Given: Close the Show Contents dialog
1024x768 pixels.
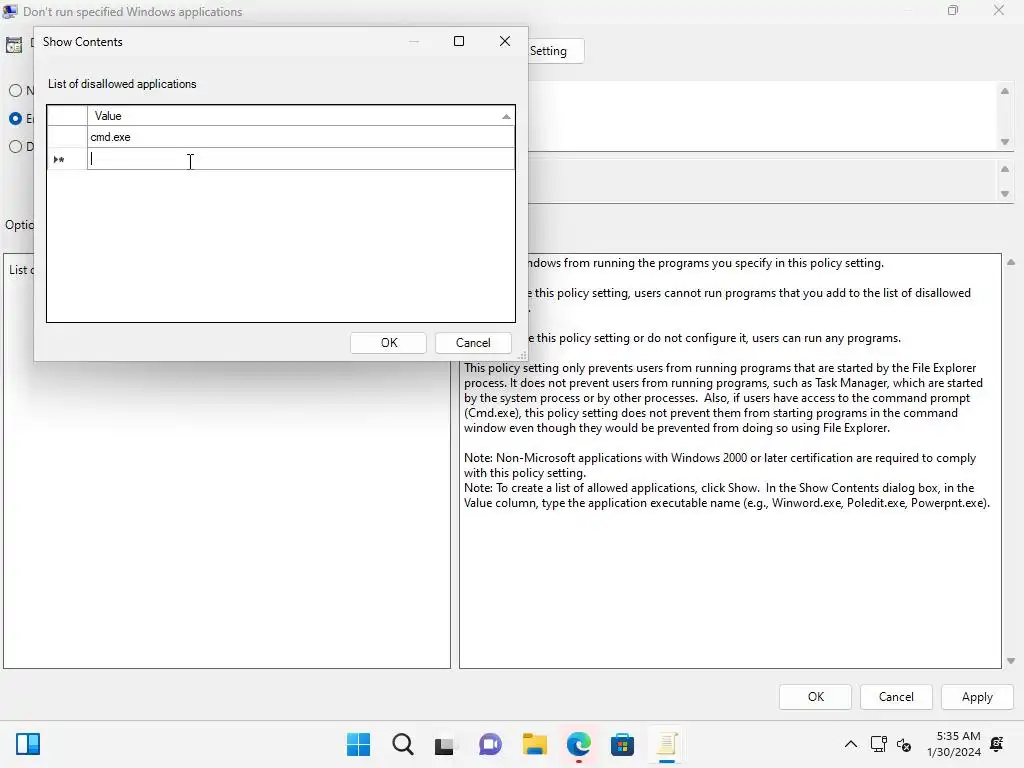Looking at the screenshot, I should pos(505,41).
